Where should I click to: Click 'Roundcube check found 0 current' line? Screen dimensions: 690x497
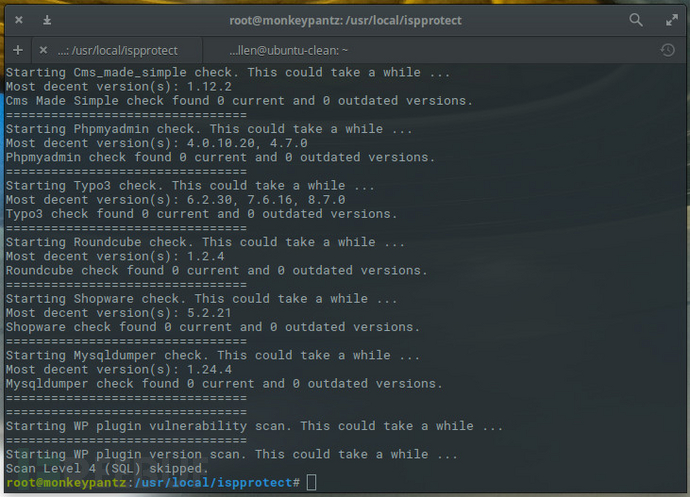point(217,270)
